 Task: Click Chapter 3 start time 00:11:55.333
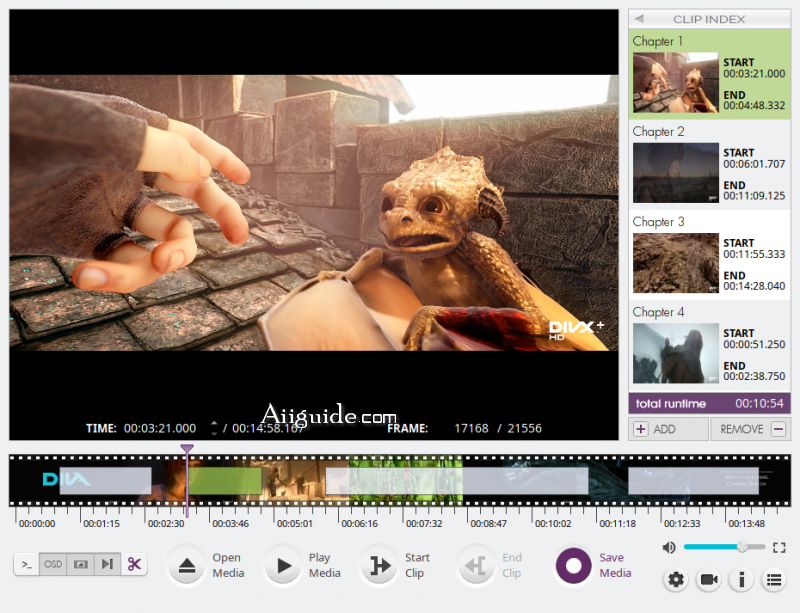pos(754,254)
